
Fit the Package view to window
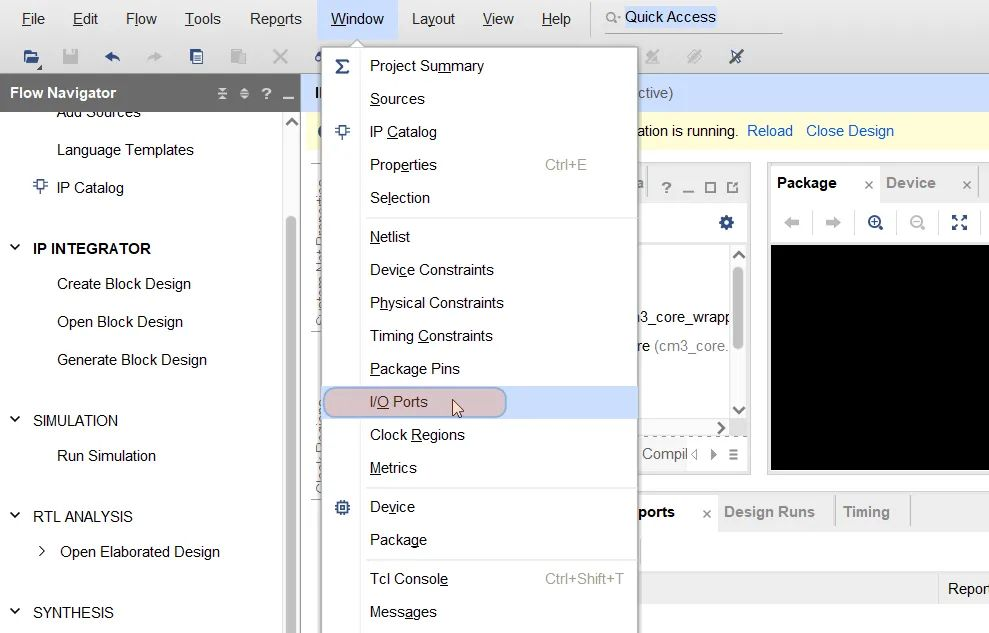(x=959, y=223)
